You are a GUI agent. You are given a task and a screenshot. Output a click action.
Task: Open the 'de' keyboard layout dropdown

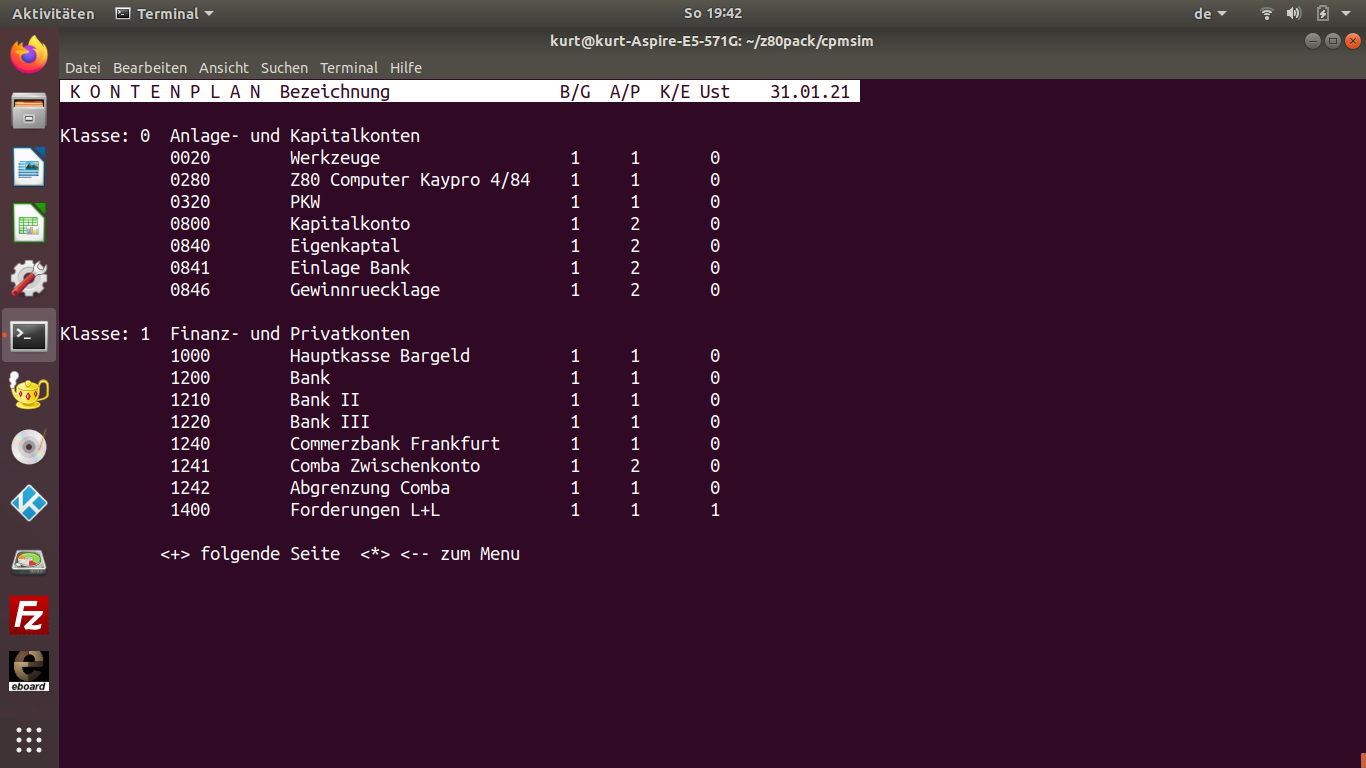coord(1210,13)
